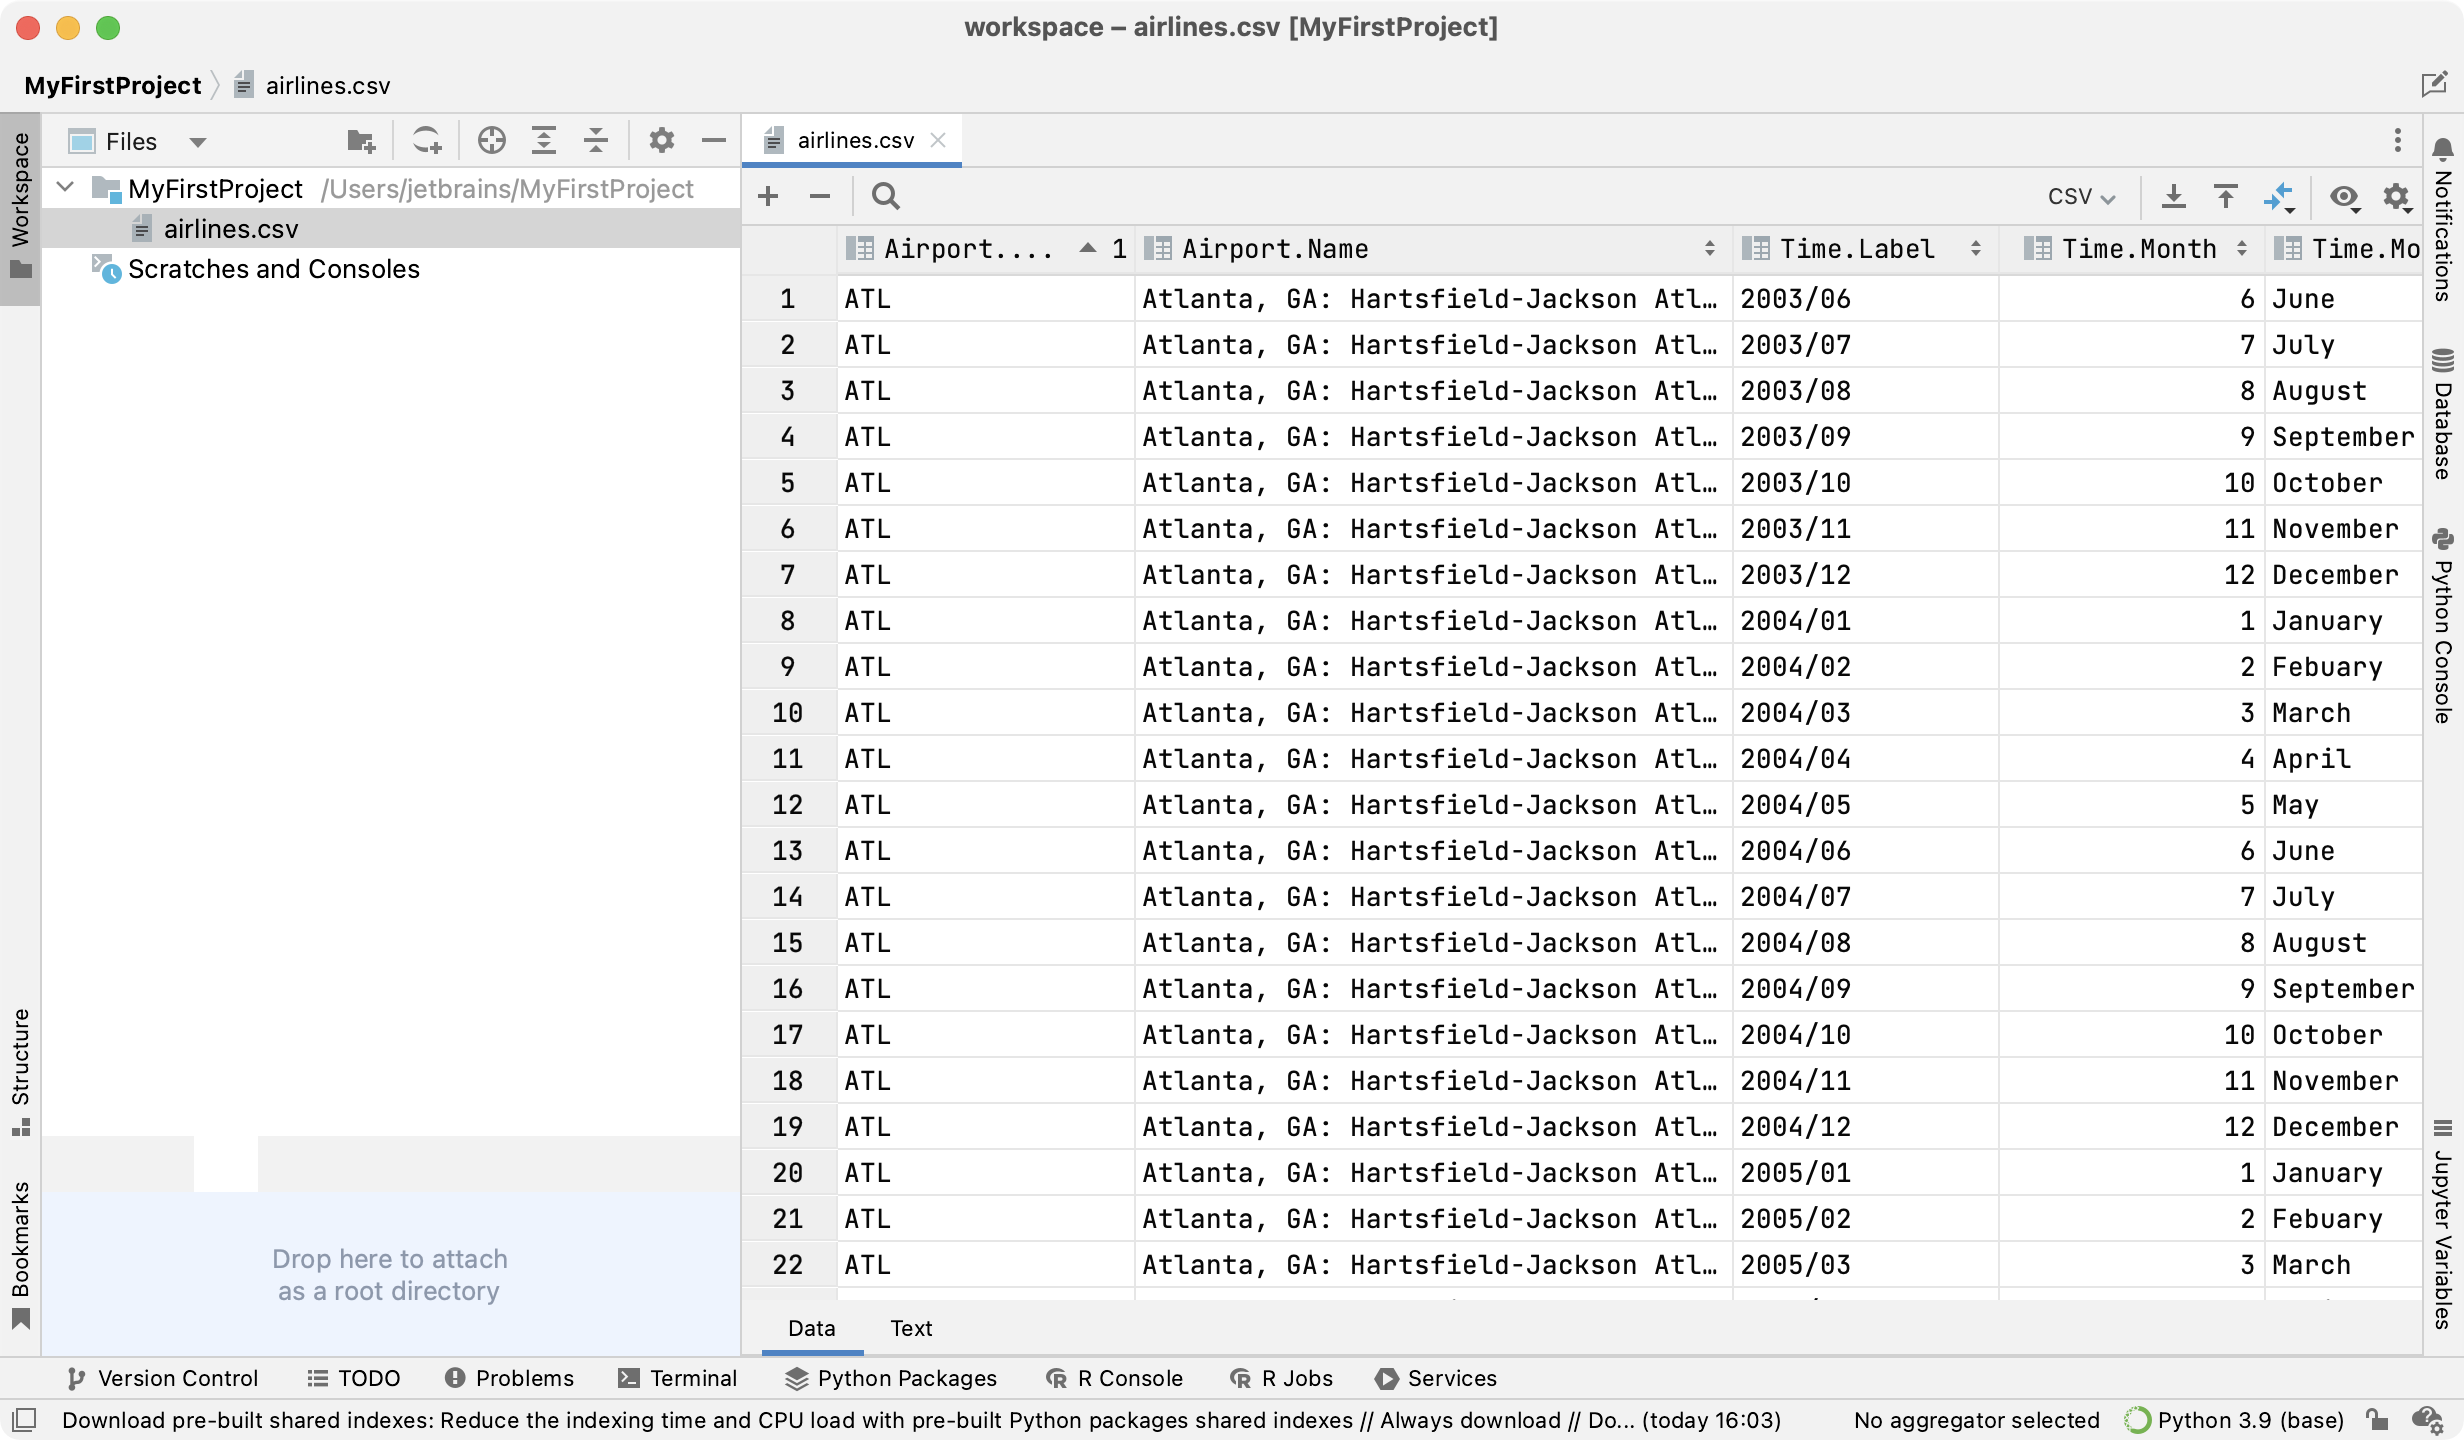
Task: Select row number 10 header
Action: point(788,712)
